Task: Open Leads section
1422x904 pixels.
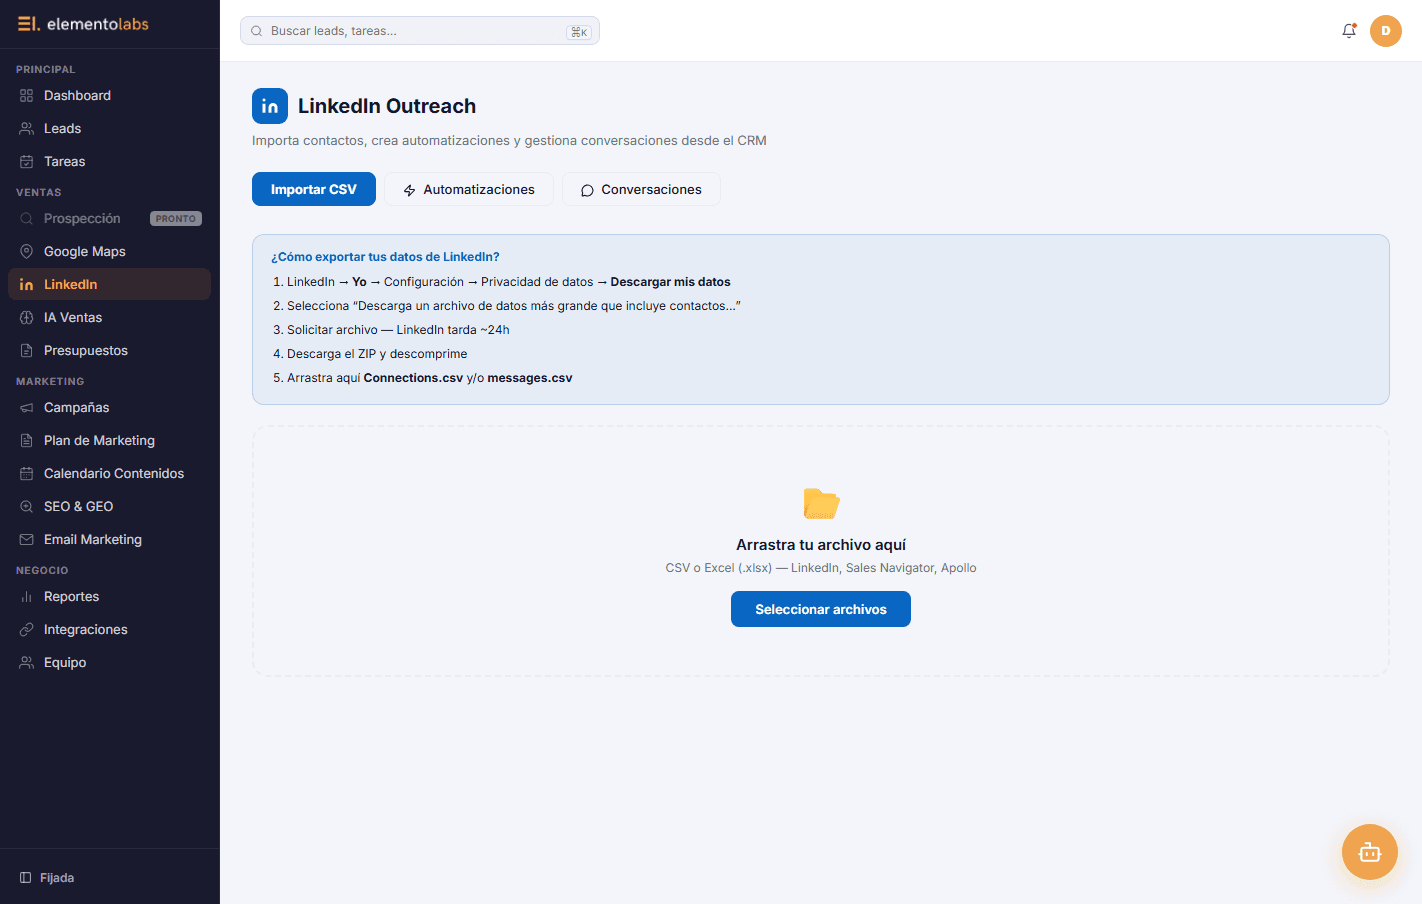Action: 110,129
